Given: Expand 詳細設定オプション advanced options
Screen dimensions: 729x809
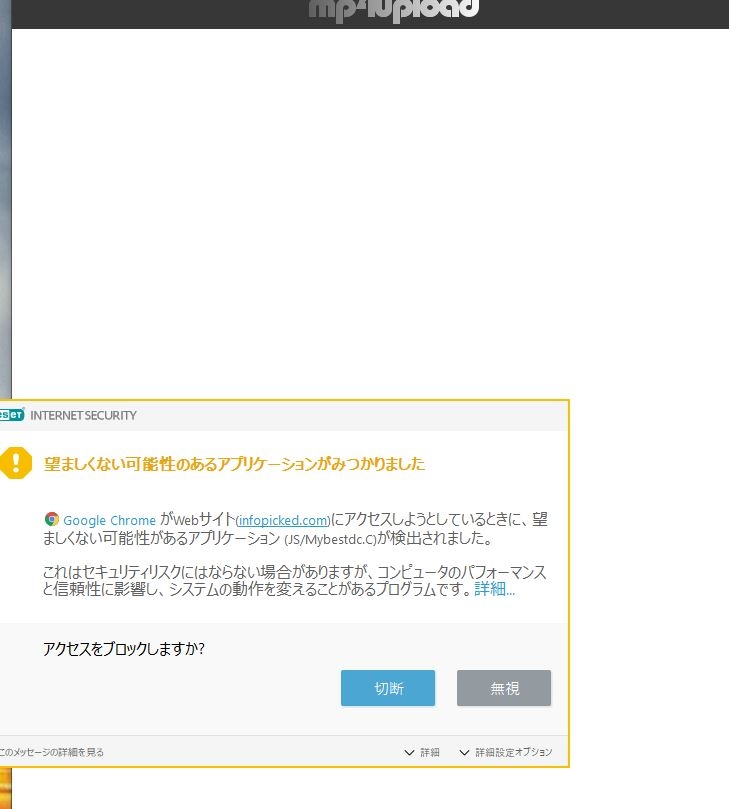Looking at the screenshot, I should tap(506, 752).
